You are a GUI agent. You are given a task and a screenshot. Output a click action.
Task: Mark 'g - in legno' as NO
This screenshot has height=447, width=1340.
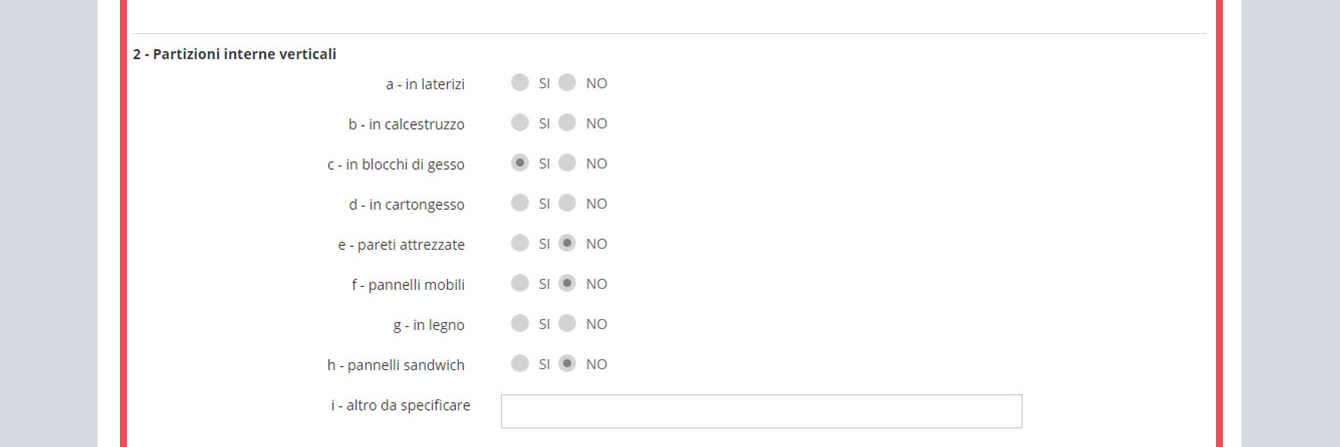(x=567, y=323)
